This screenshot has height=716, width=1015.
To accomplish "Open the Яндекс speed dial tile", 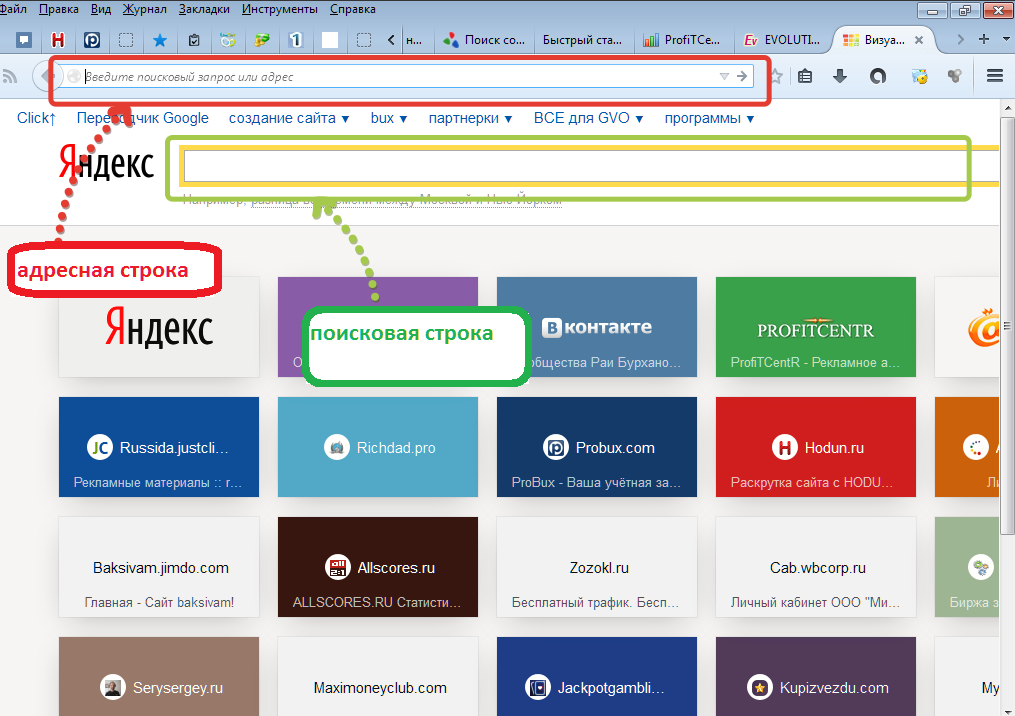I will tap(159, 327).
